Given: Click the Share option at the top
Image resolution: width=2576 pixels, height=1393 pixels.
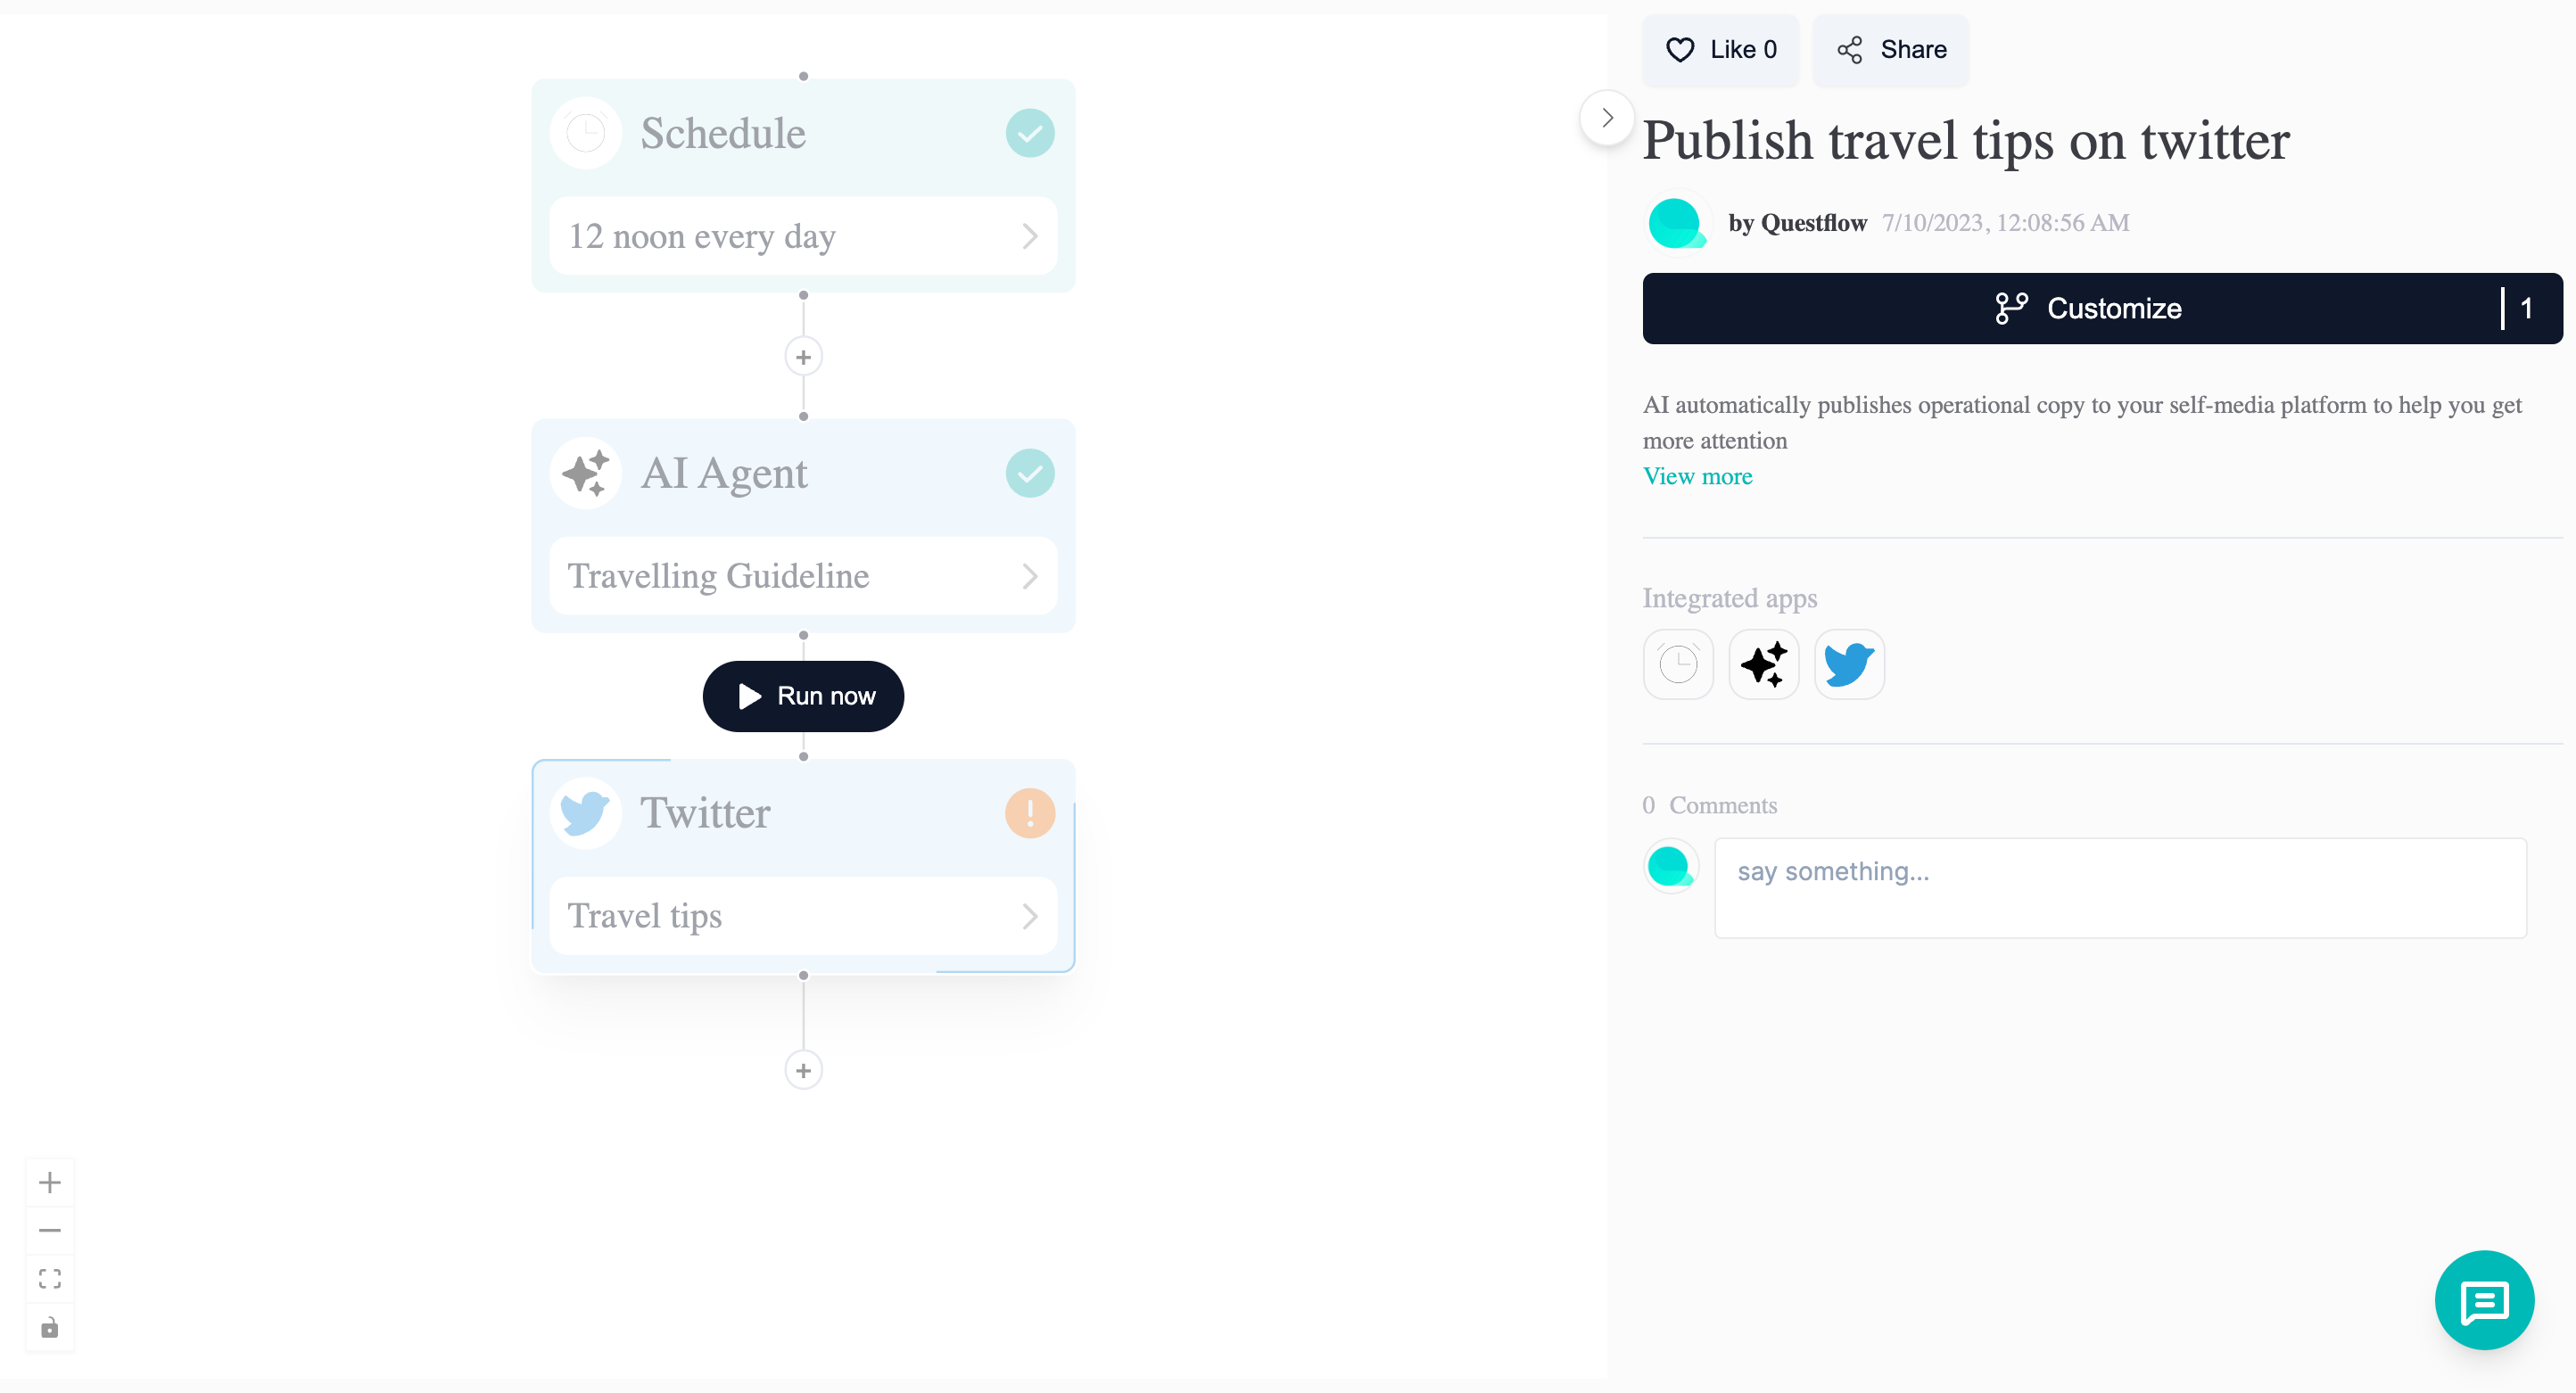Looking at the screenshot, I should point(1890,49).
